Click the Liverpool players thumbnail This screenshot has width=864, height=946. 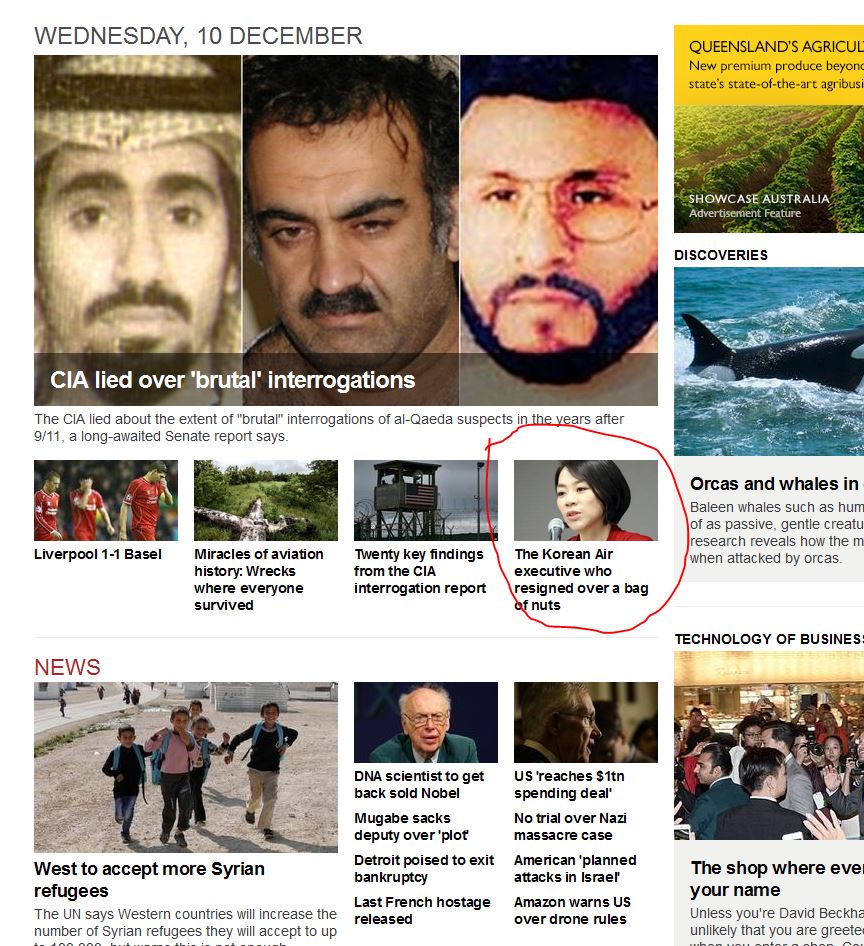106,500
